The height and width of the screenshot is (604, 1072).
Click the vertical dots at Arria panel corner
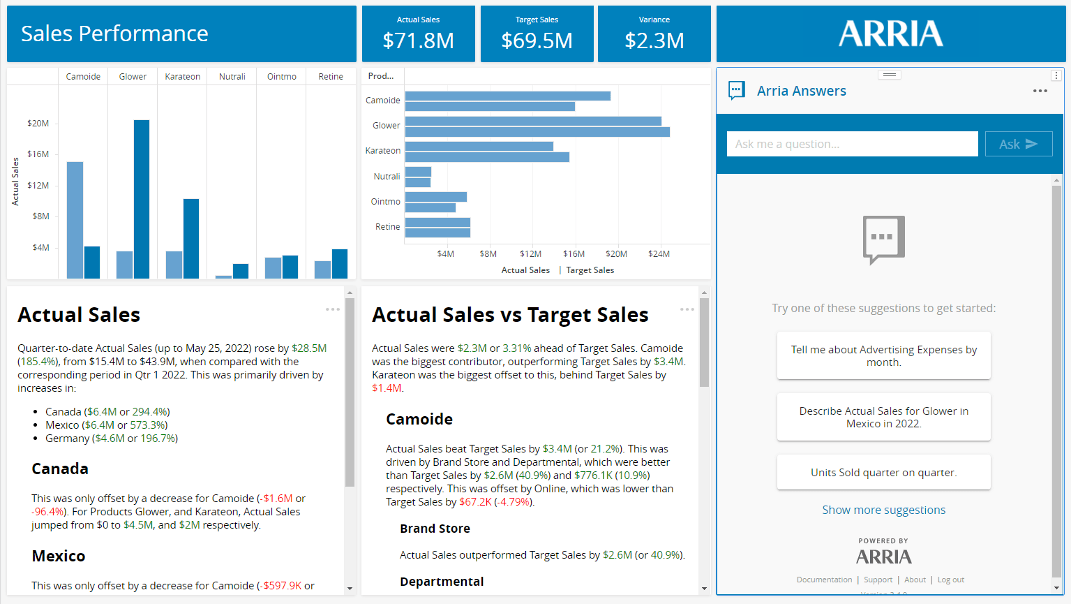[1056, 76]
